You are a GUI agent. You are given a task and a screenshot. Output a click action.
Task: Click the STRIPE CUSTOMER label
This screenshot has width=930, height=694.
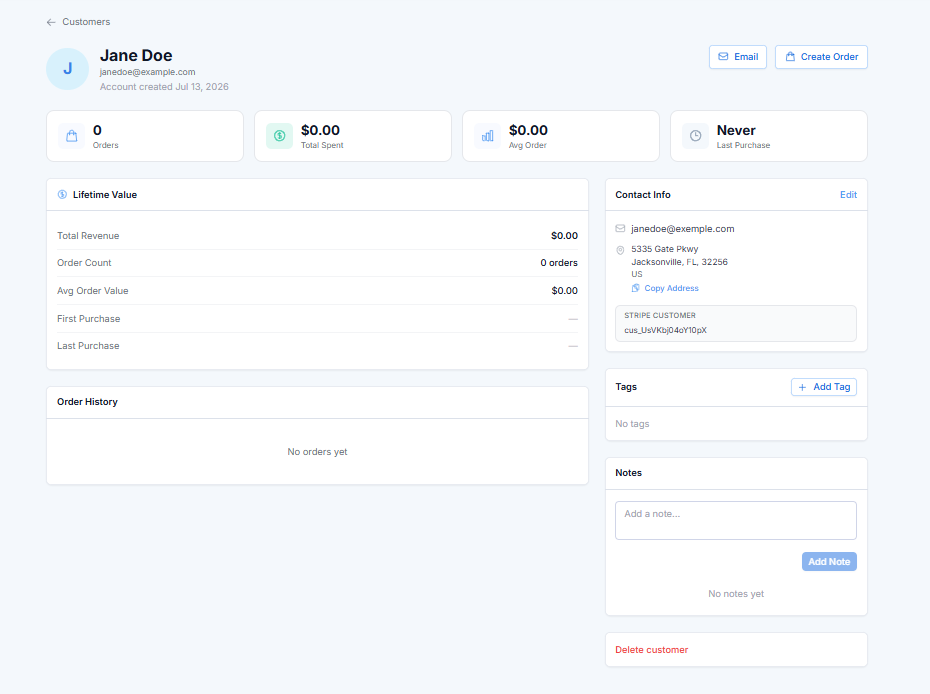coord(660,316)
